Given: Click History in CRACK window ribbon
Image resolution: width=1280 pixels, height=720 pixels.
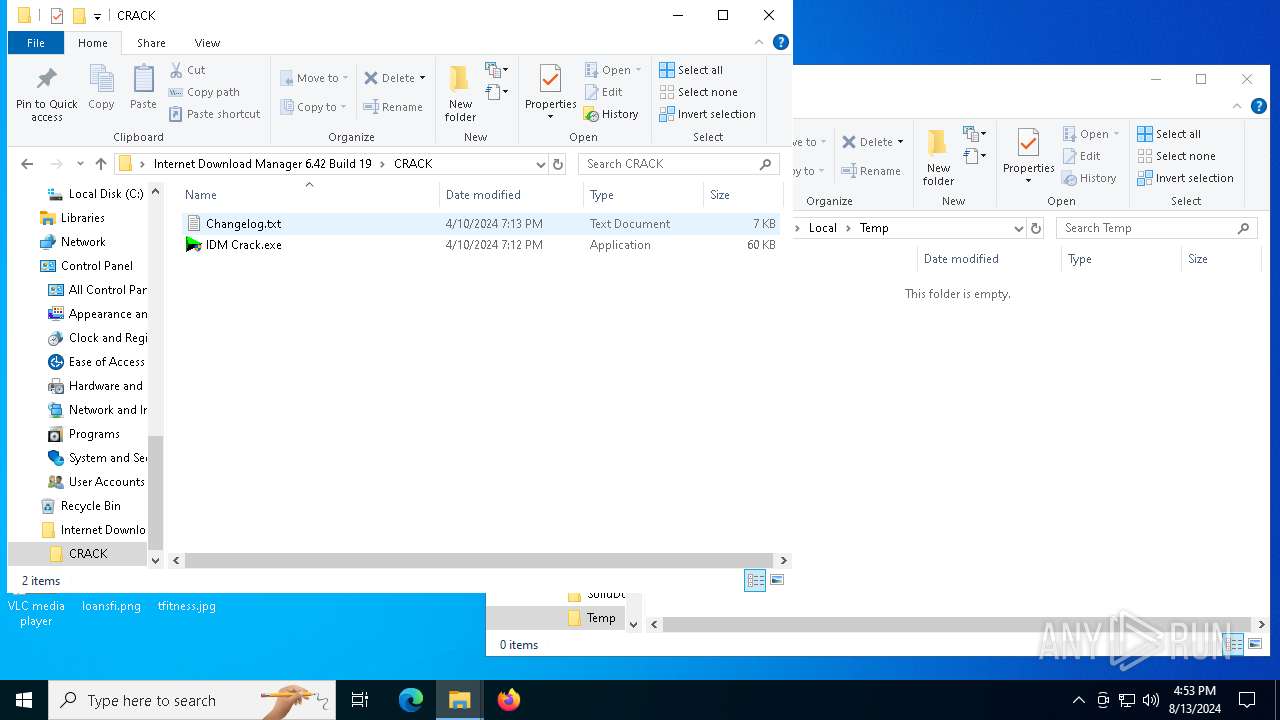Looking at the screenshot, I should pyautogui.click(x=610, y=114).
